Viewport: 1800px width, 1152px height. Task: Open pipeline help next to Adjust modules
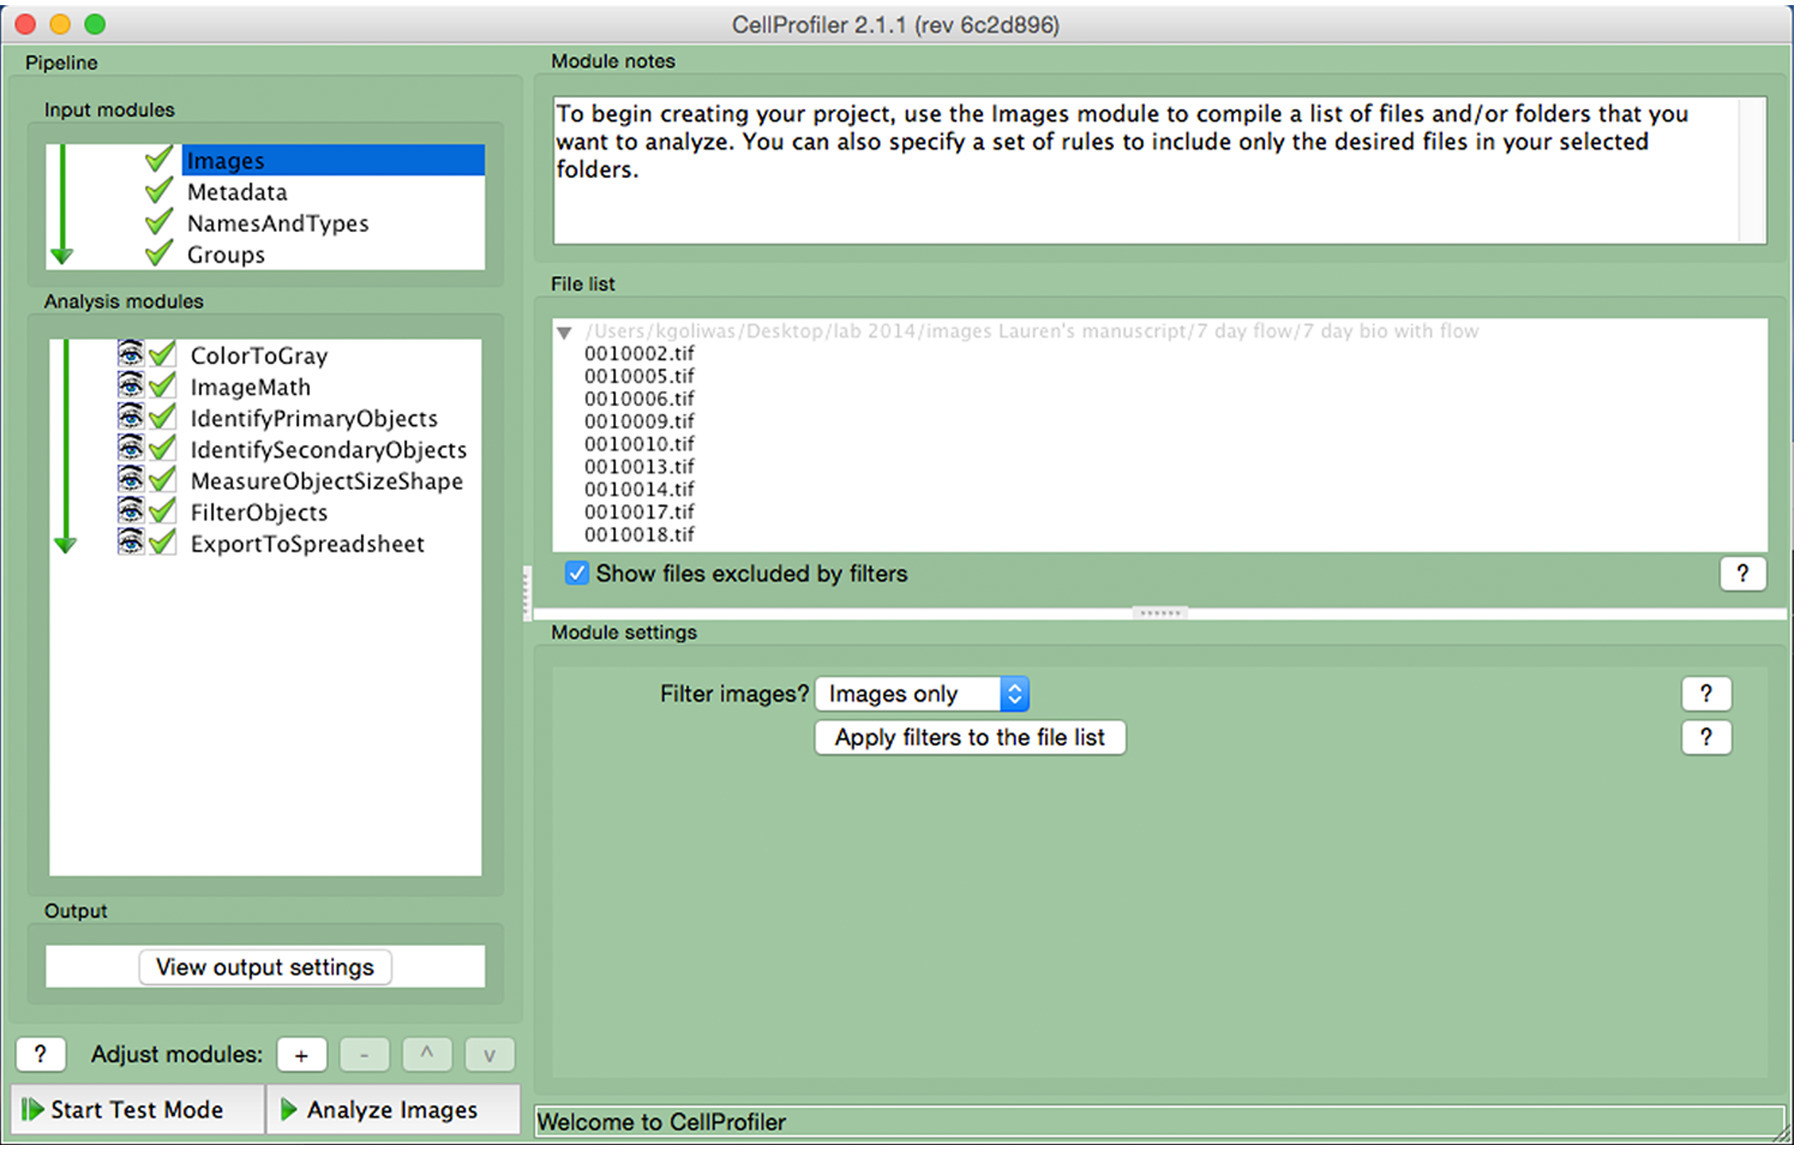[x=41, y=1055]
